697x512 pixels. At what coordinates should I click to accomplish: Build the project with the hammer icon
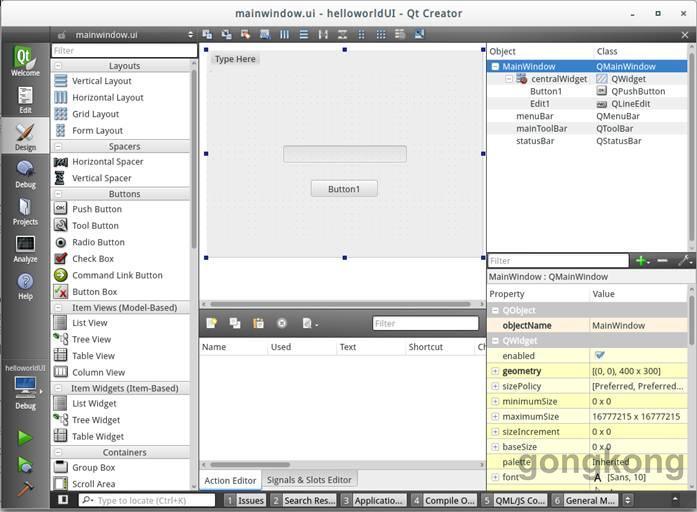click(x=25, y=488)
